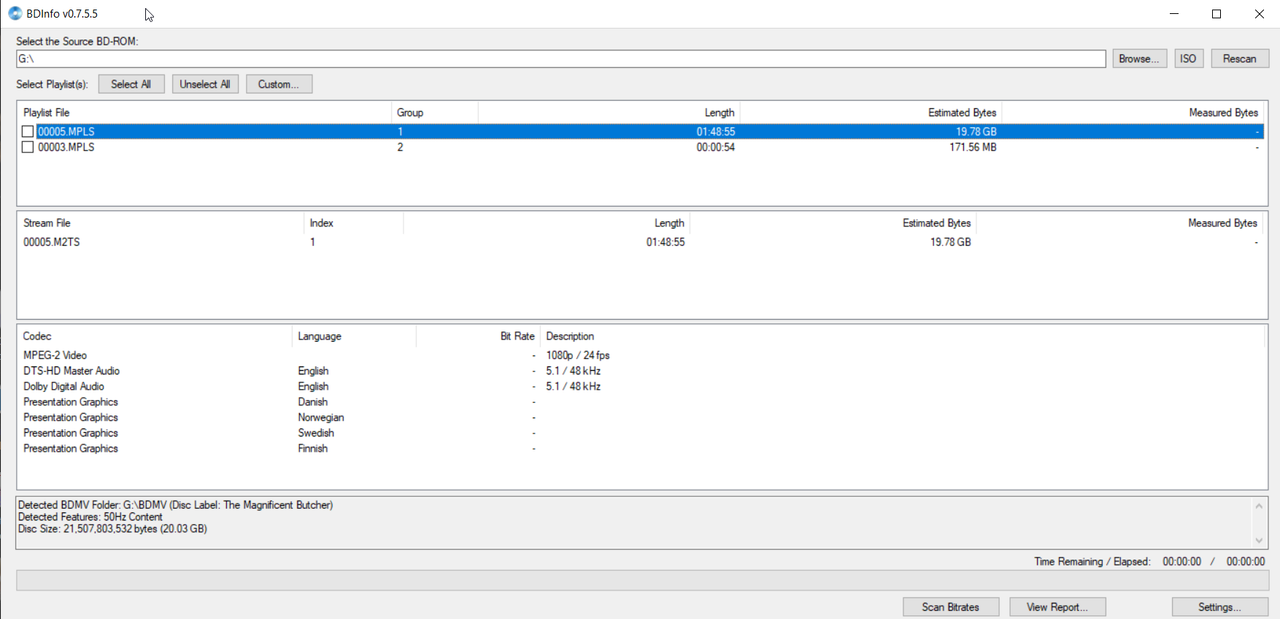Select the Danish Presentation Graphics row

coord(640,402)
